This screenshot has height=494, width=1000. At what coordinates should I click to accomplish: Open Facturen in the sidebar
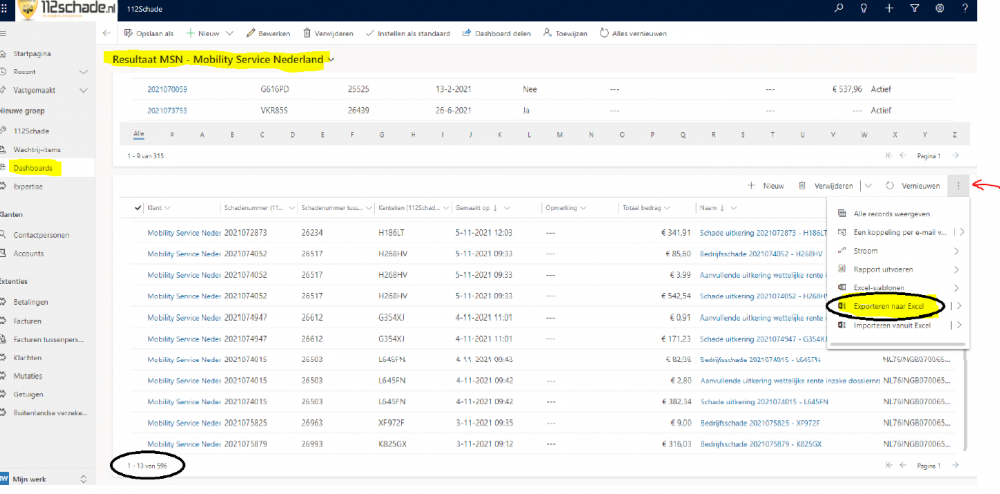[x=28, y=321]
